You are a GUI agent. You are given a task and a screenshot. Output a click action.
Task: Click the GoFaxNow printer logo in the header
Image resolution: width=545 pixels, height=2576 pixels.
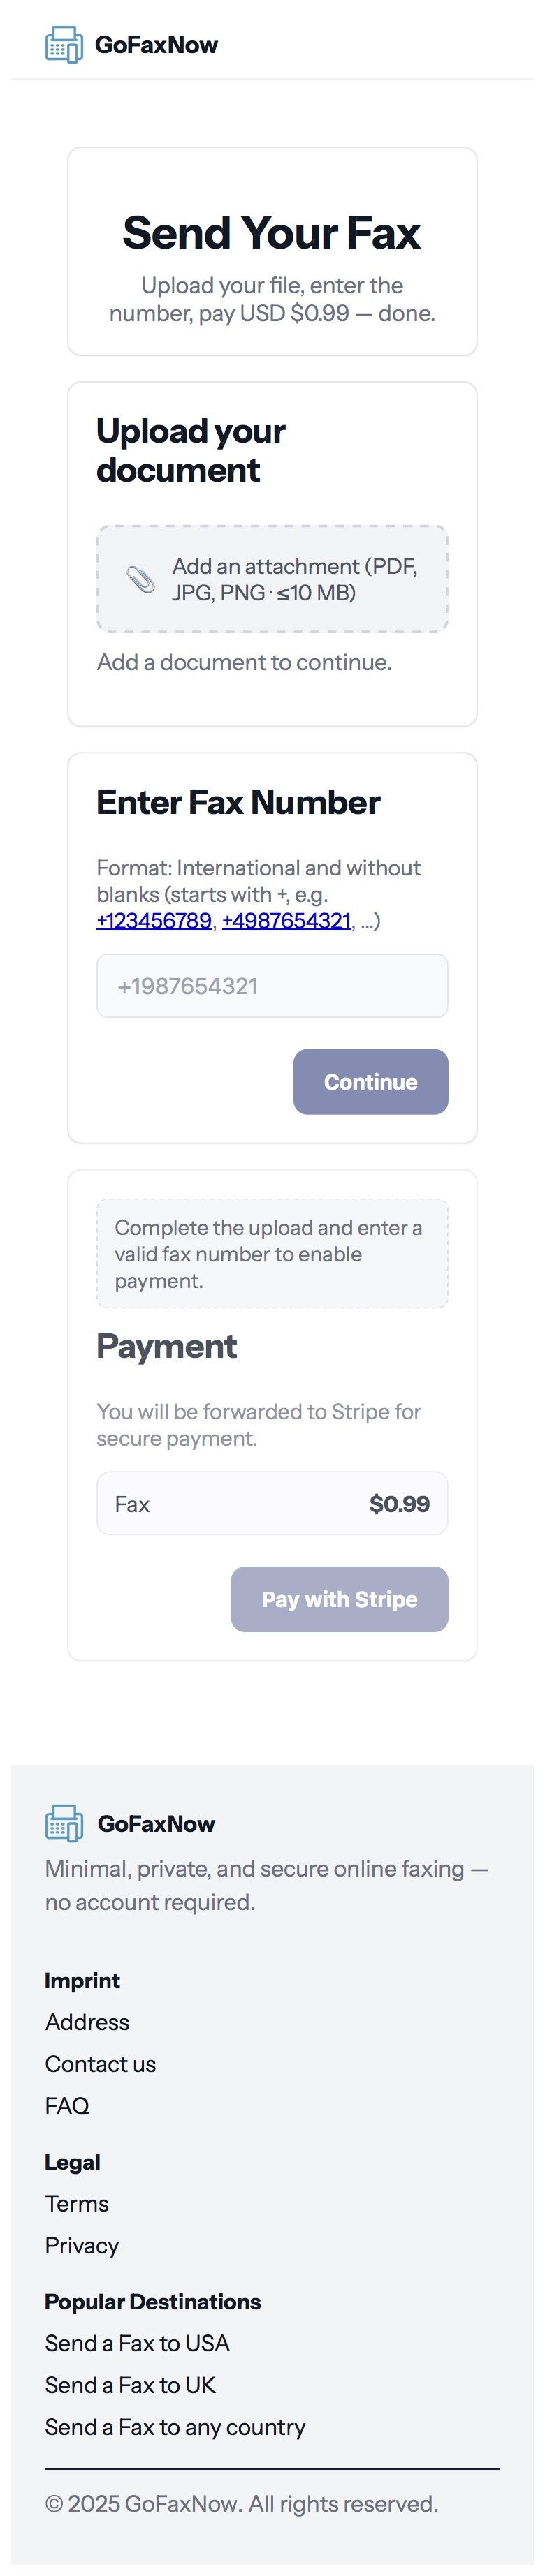coord(63,44)
